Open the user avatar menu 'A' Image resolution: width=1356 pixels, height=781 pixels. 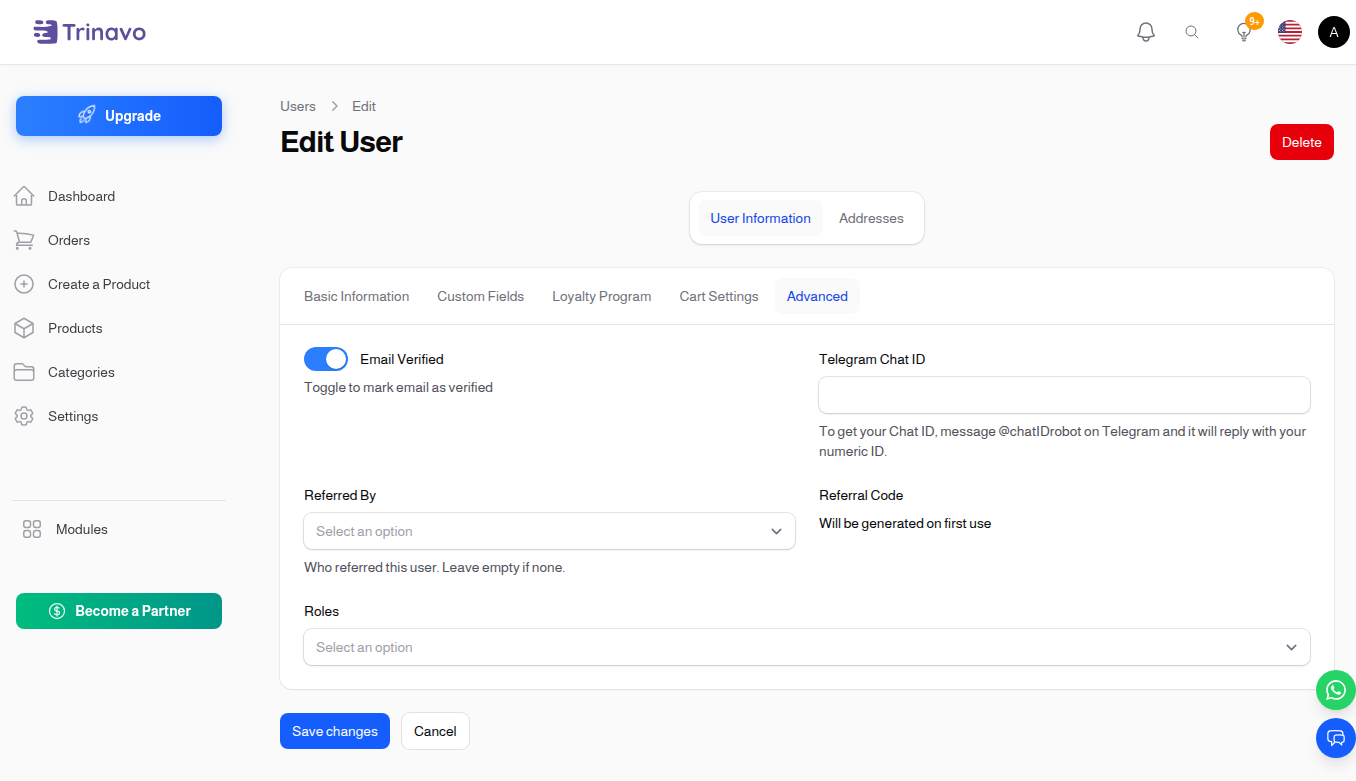pyautogui.click(x=1334, y=32)
